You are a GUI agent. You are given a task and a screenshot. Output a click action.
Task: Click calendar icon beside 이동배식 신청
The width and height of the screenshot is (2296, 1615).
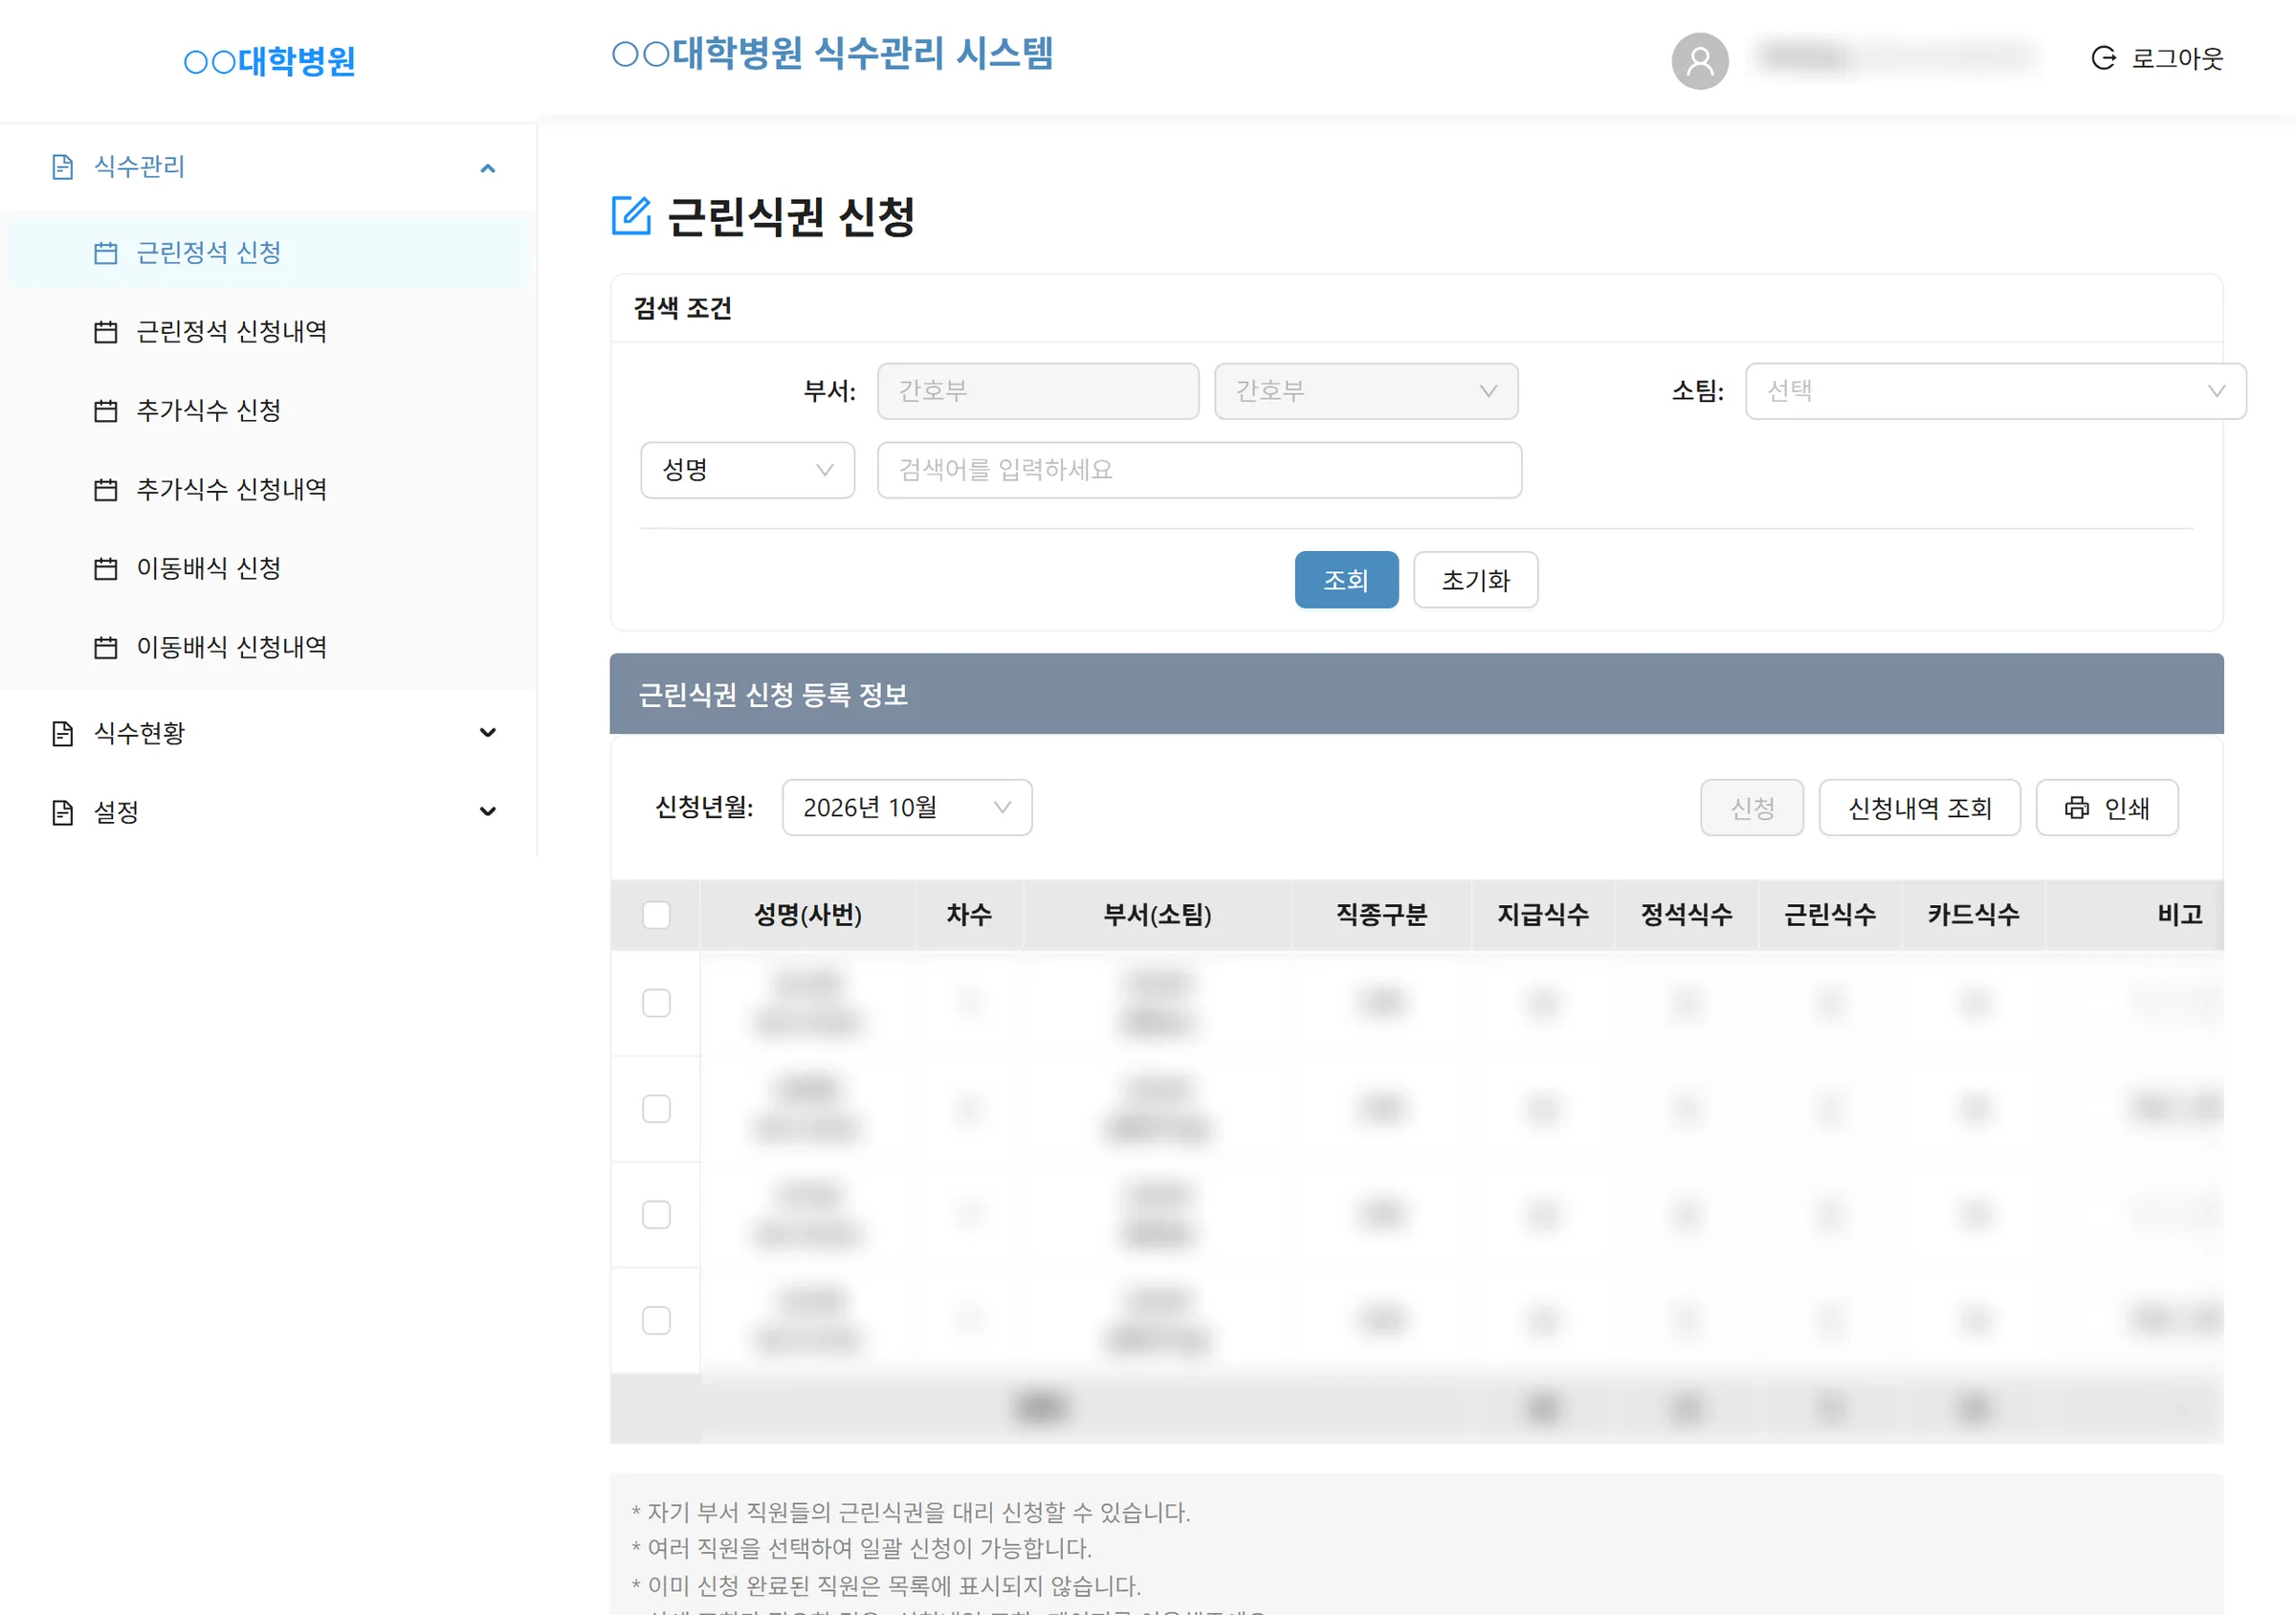pyautogui.click(x=105, y=569)
